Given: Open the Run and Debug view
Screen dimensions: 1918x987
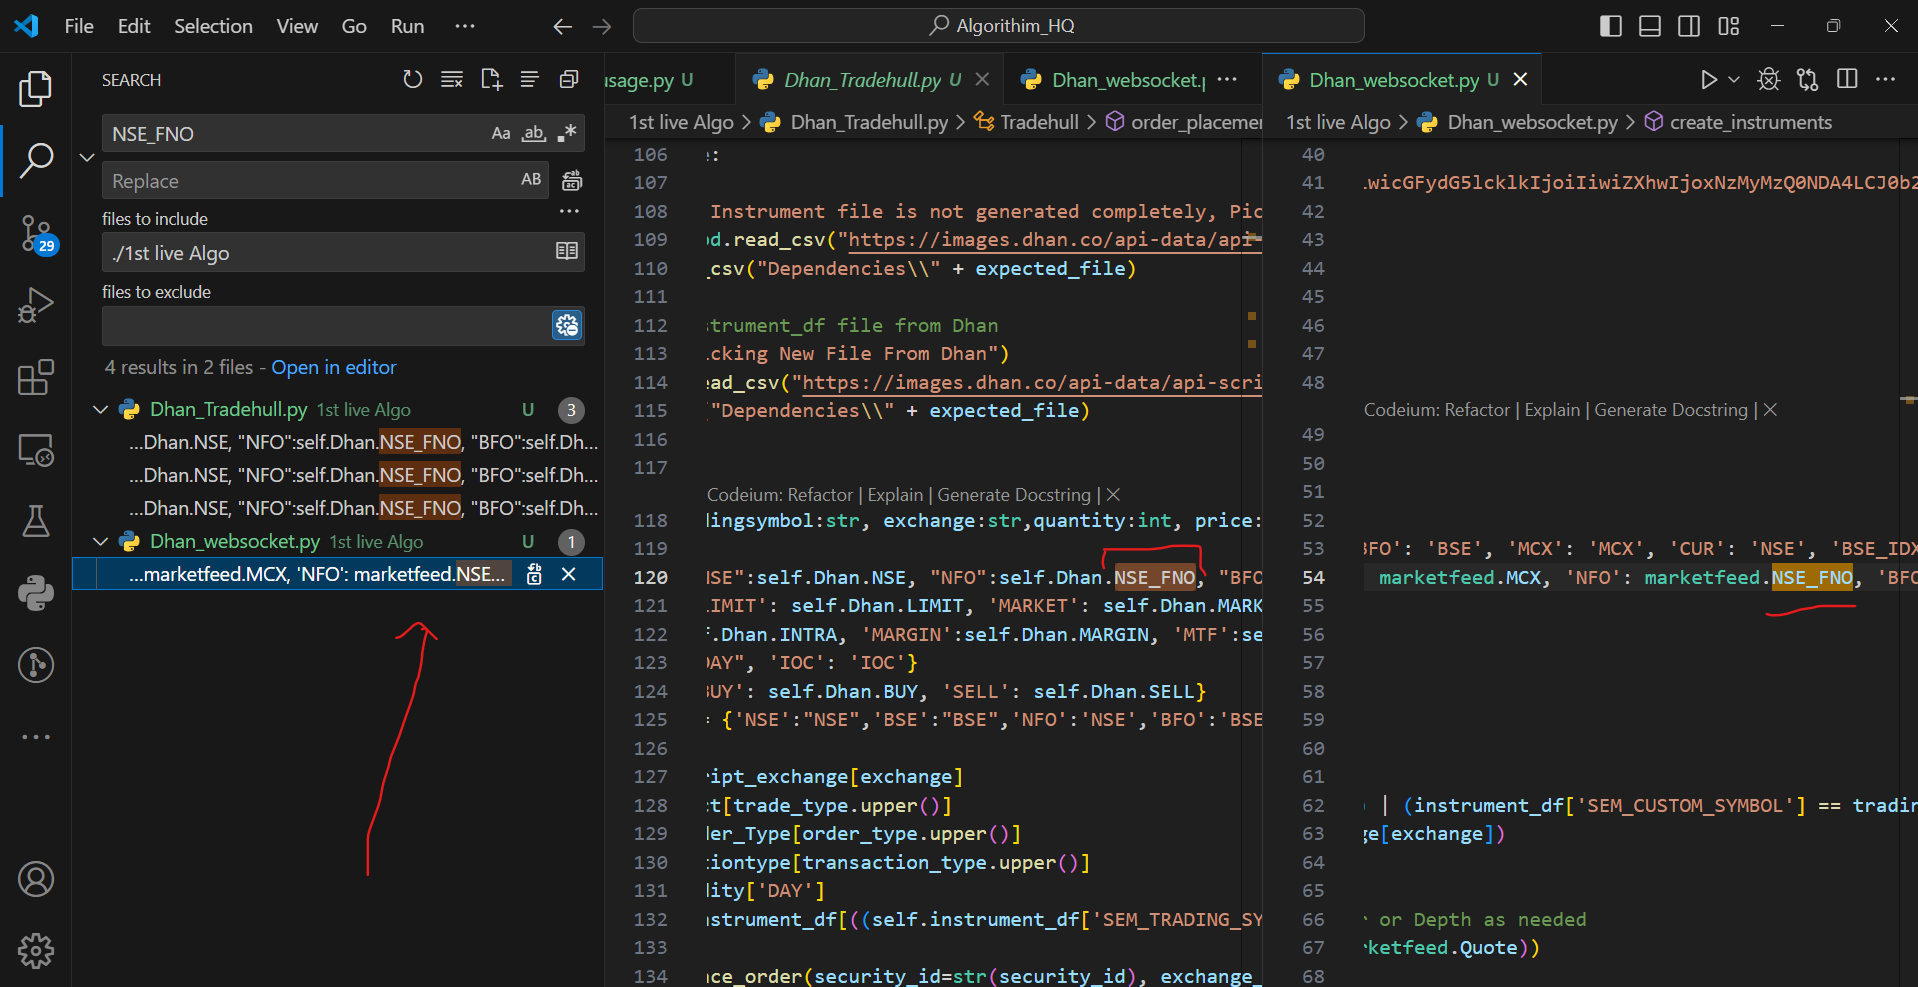Looking at the screenshot, I should (36, 305).
